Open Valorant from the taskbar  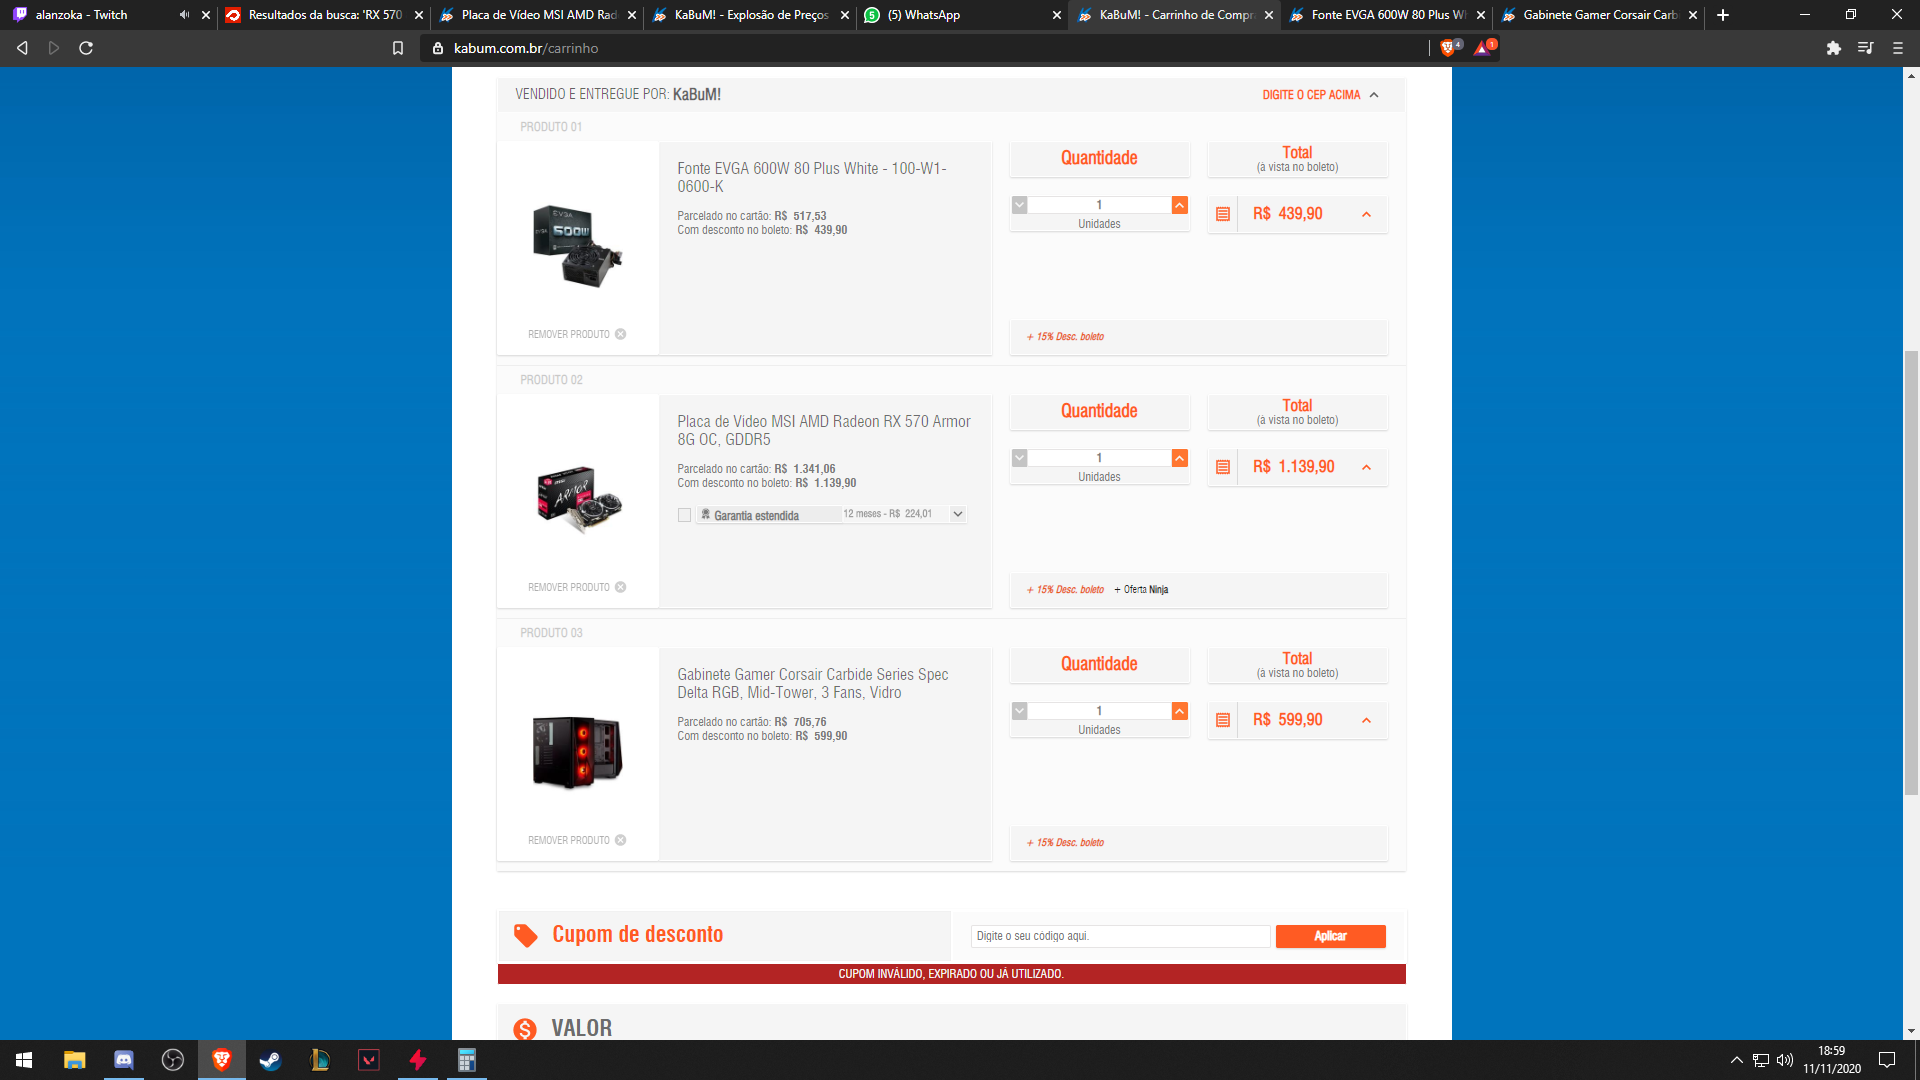point(369,1060)
